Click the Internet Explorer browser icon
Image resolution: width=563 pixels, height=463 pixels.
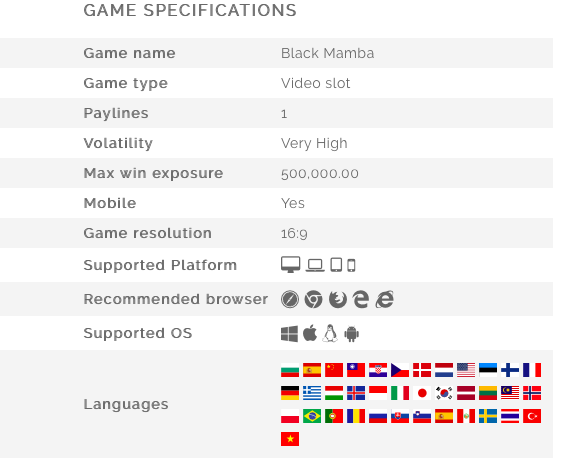point(385,299)
